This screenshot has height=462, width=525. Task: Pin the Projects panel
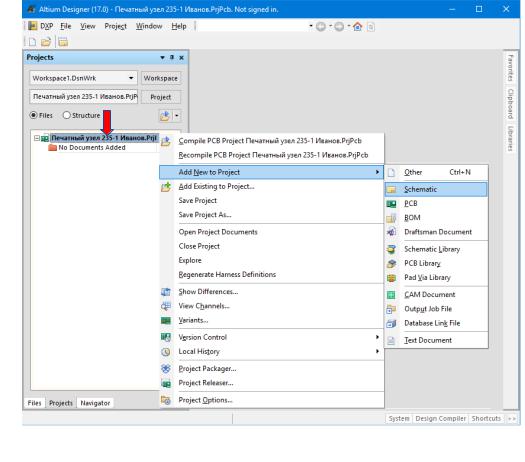(172, 58)
